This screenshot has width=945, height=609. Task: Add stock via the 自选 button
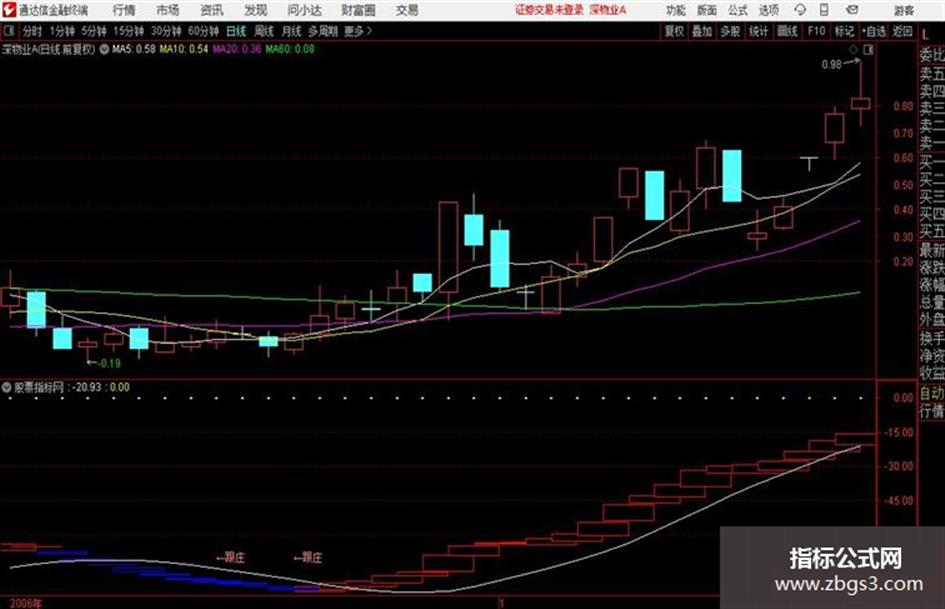[874, 31]
